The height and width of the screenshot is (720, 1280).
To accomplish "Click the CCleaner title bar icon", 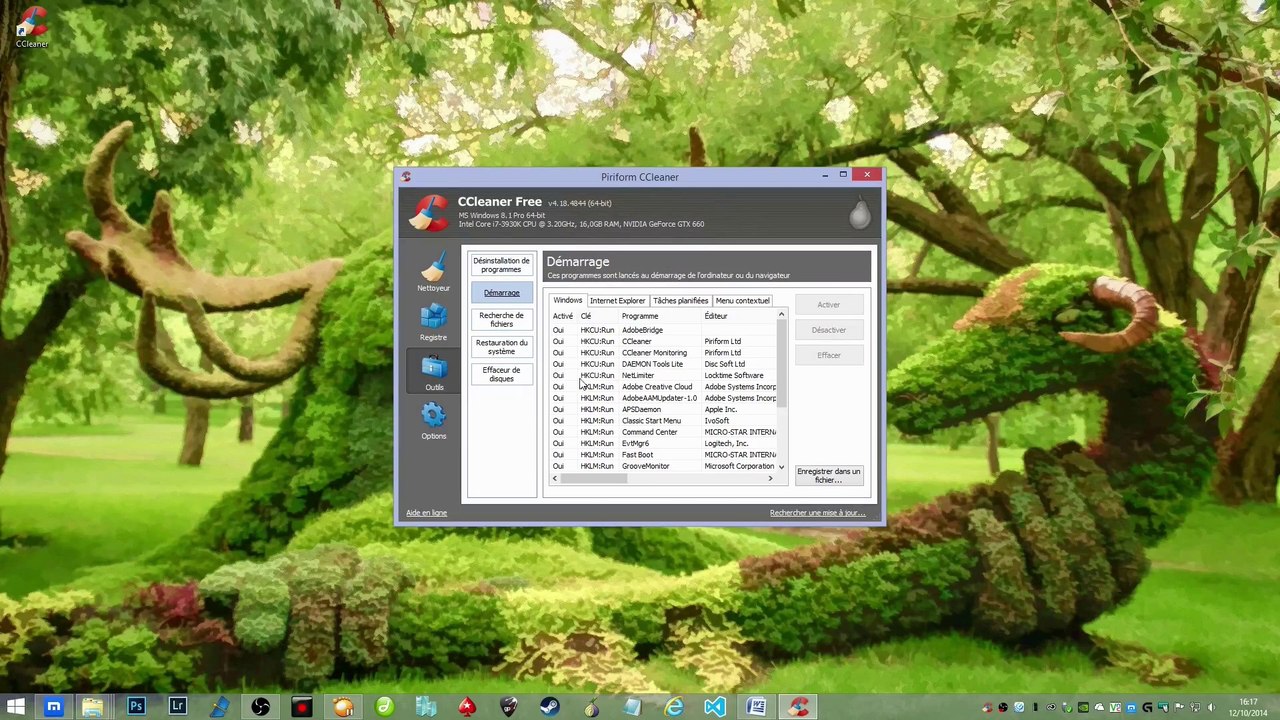I will 405,177.
